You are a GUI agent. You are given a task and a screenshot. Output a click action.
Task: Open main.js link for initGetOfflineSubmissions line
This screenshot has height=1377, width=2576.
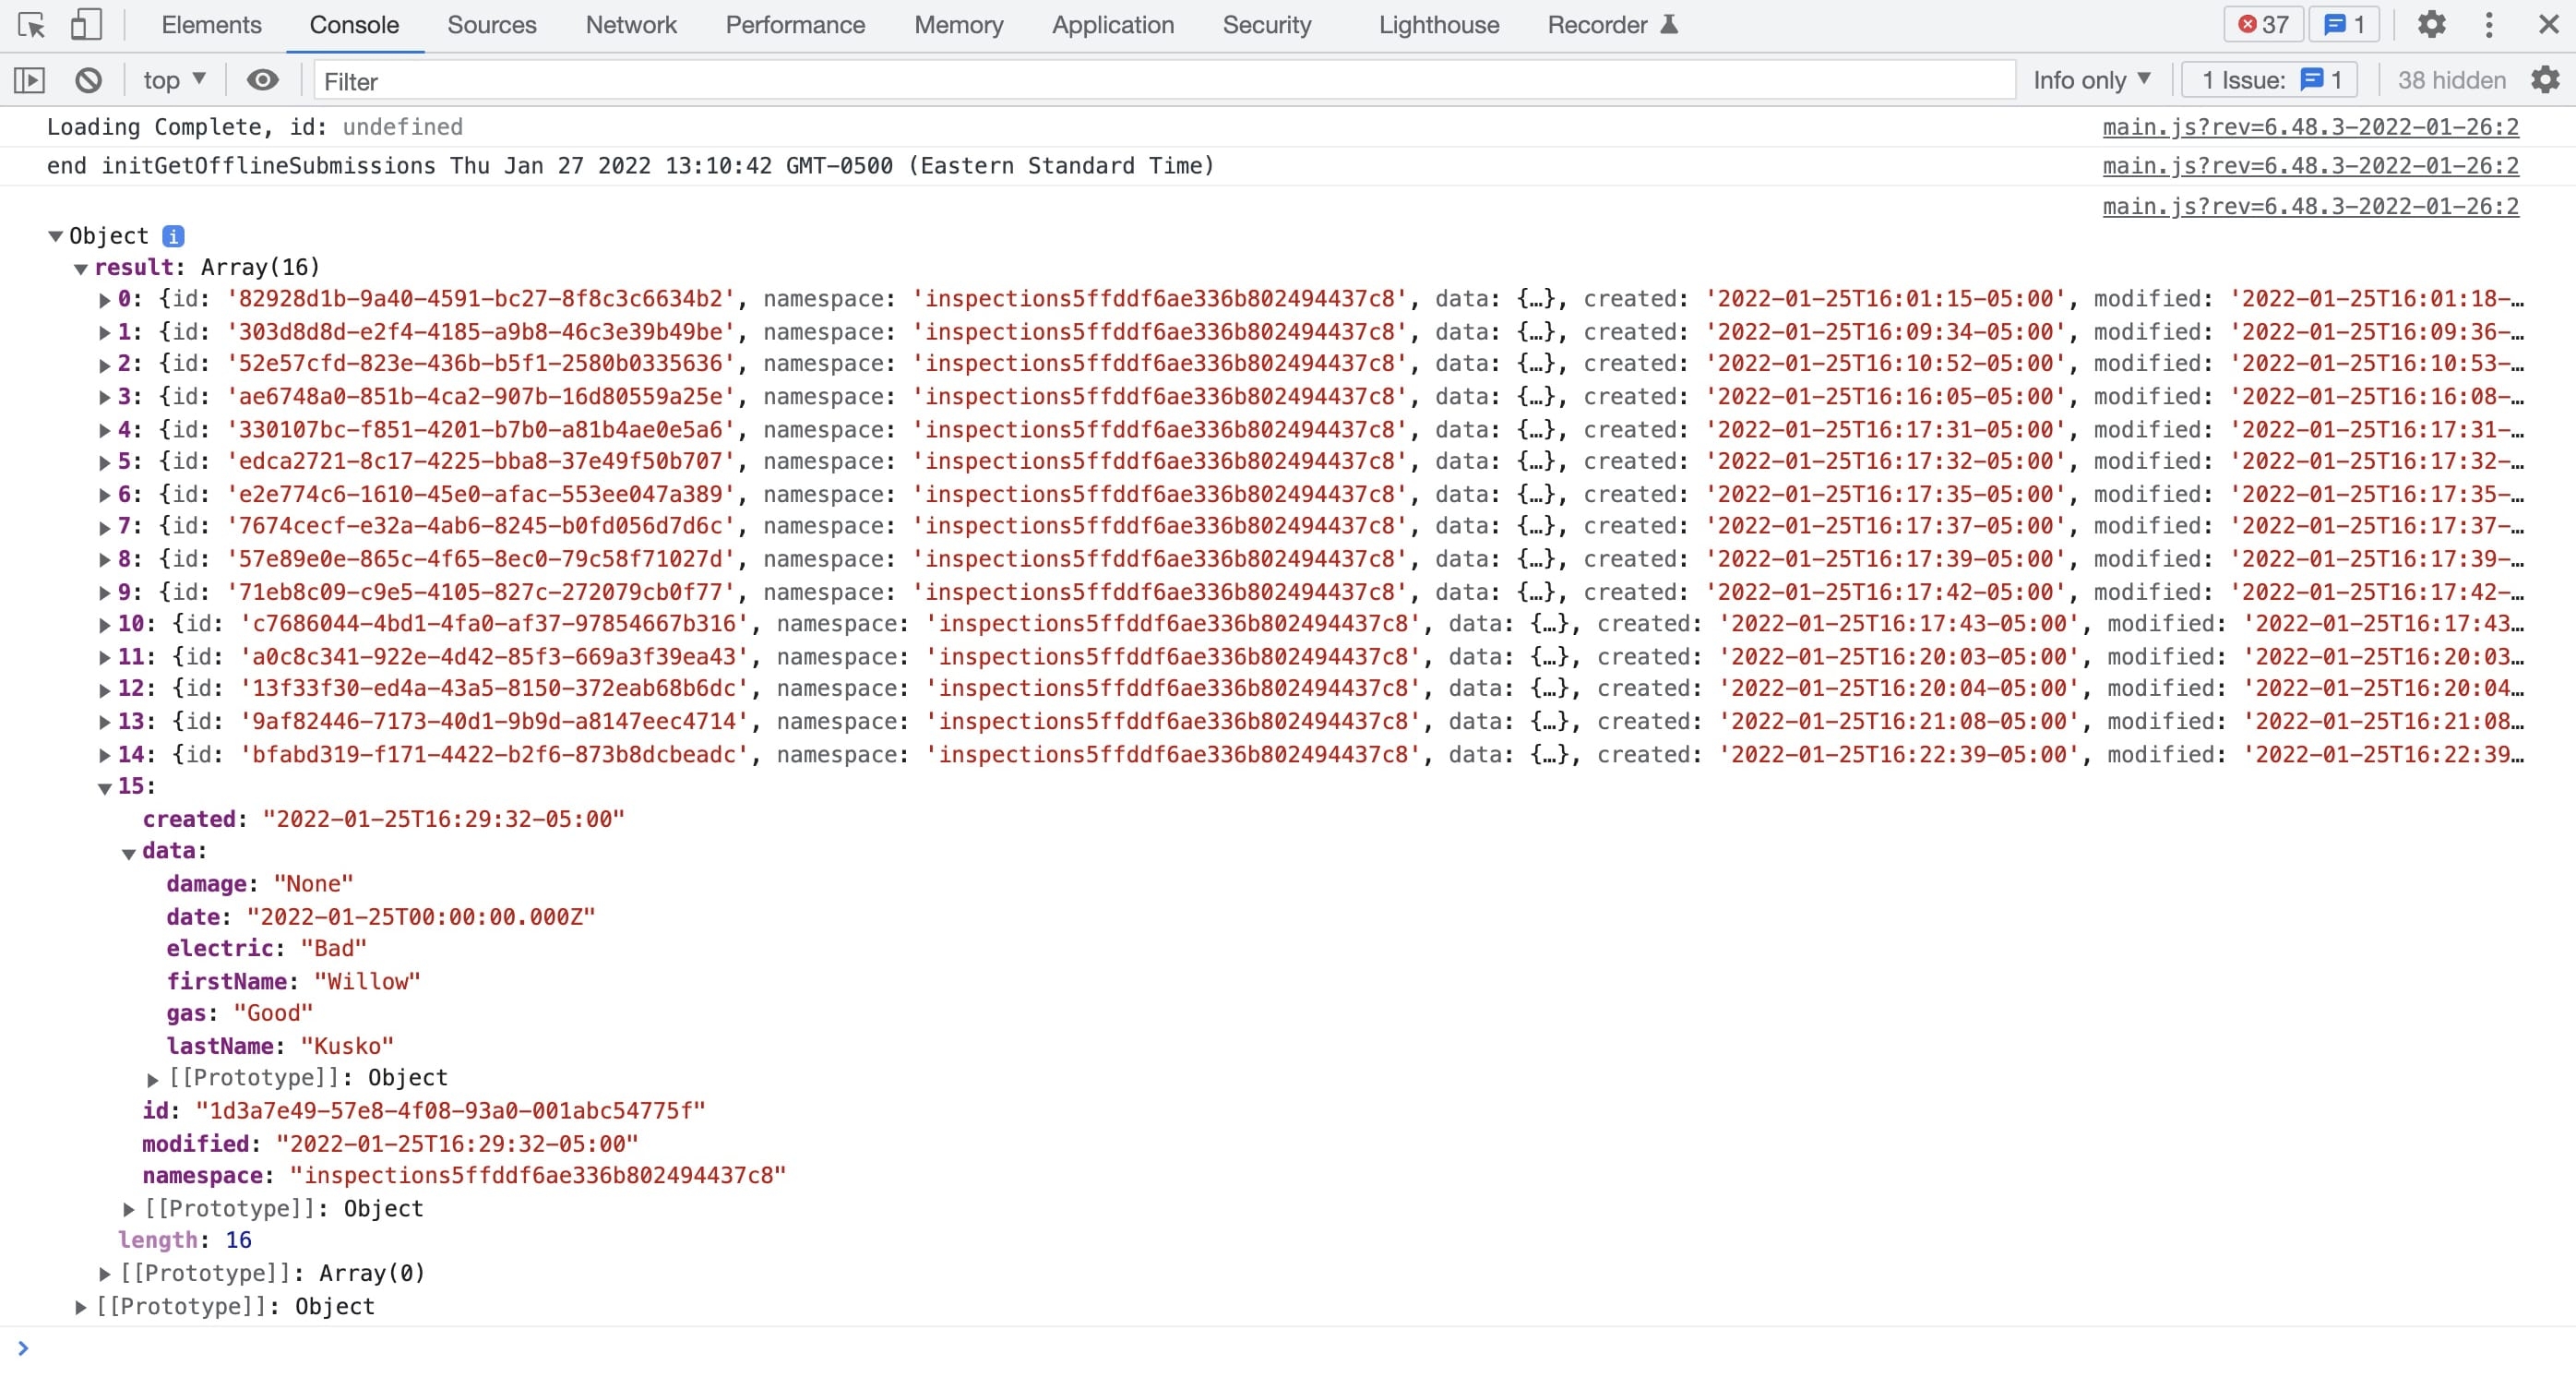(x=2310, y=166)
